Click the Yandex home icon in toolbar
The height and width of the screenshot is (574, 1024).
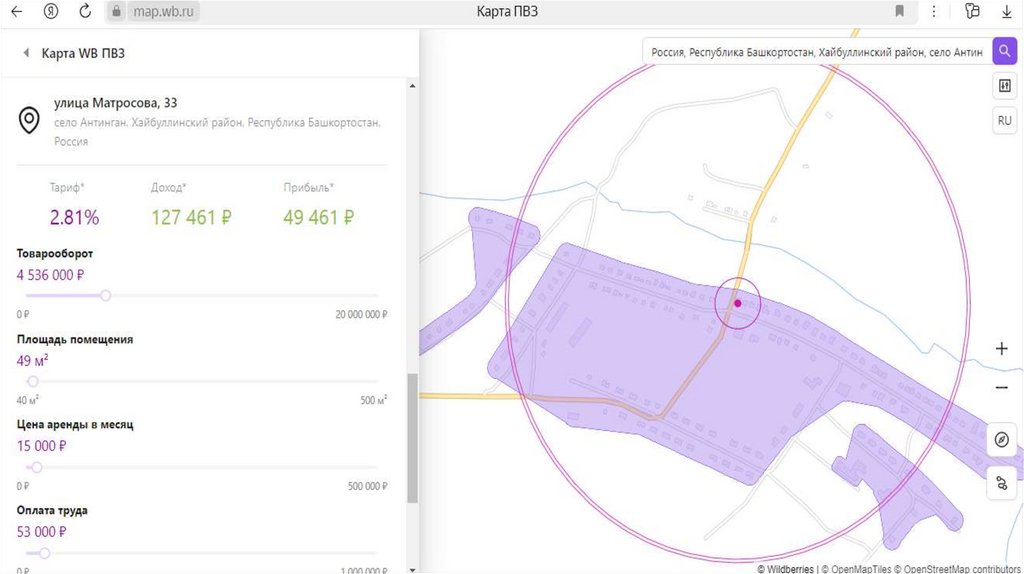(50, 11)
